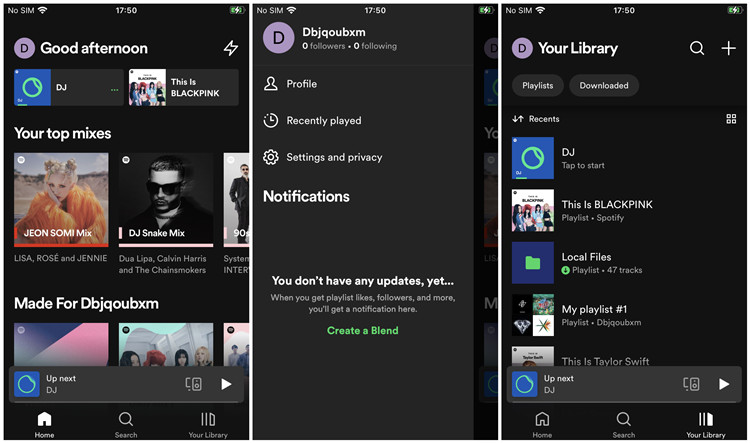The width and height of the screenshot is (750, 443).
Task: Open the DJ shortcut tile on Home
Action: (68, 87)
